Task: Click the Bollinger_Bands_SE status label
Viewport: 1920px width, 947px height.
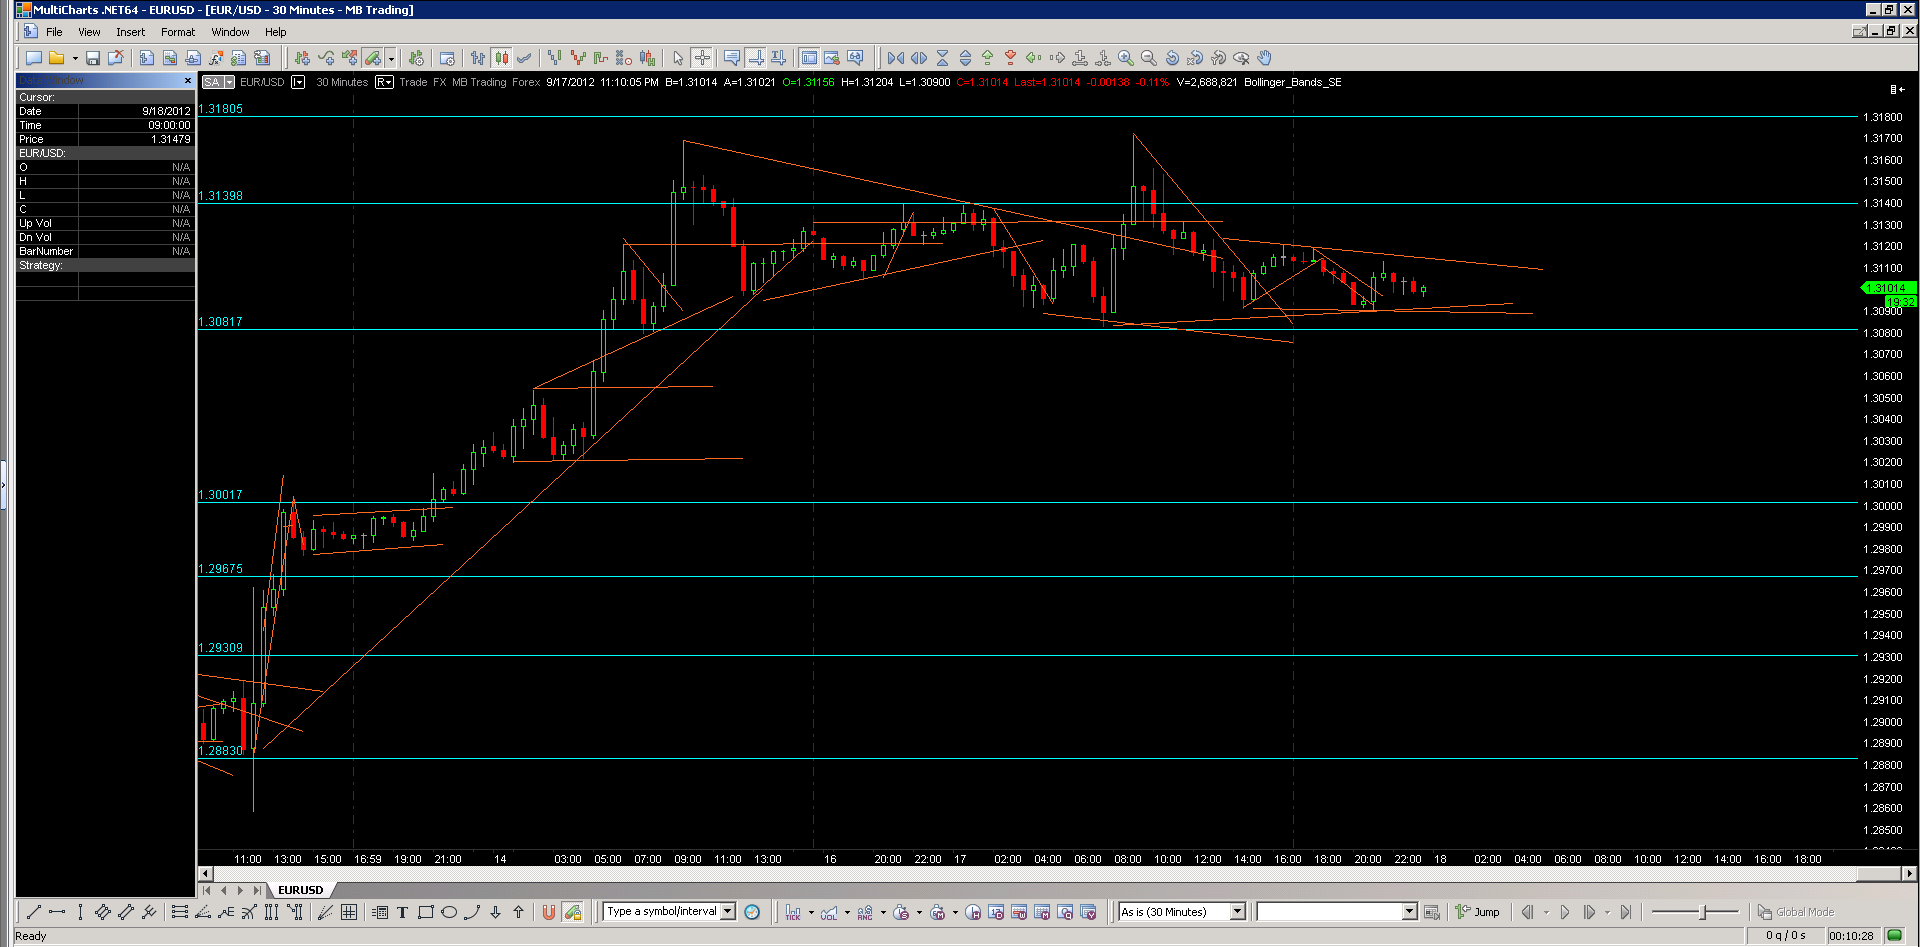Action: [1292, 82]
